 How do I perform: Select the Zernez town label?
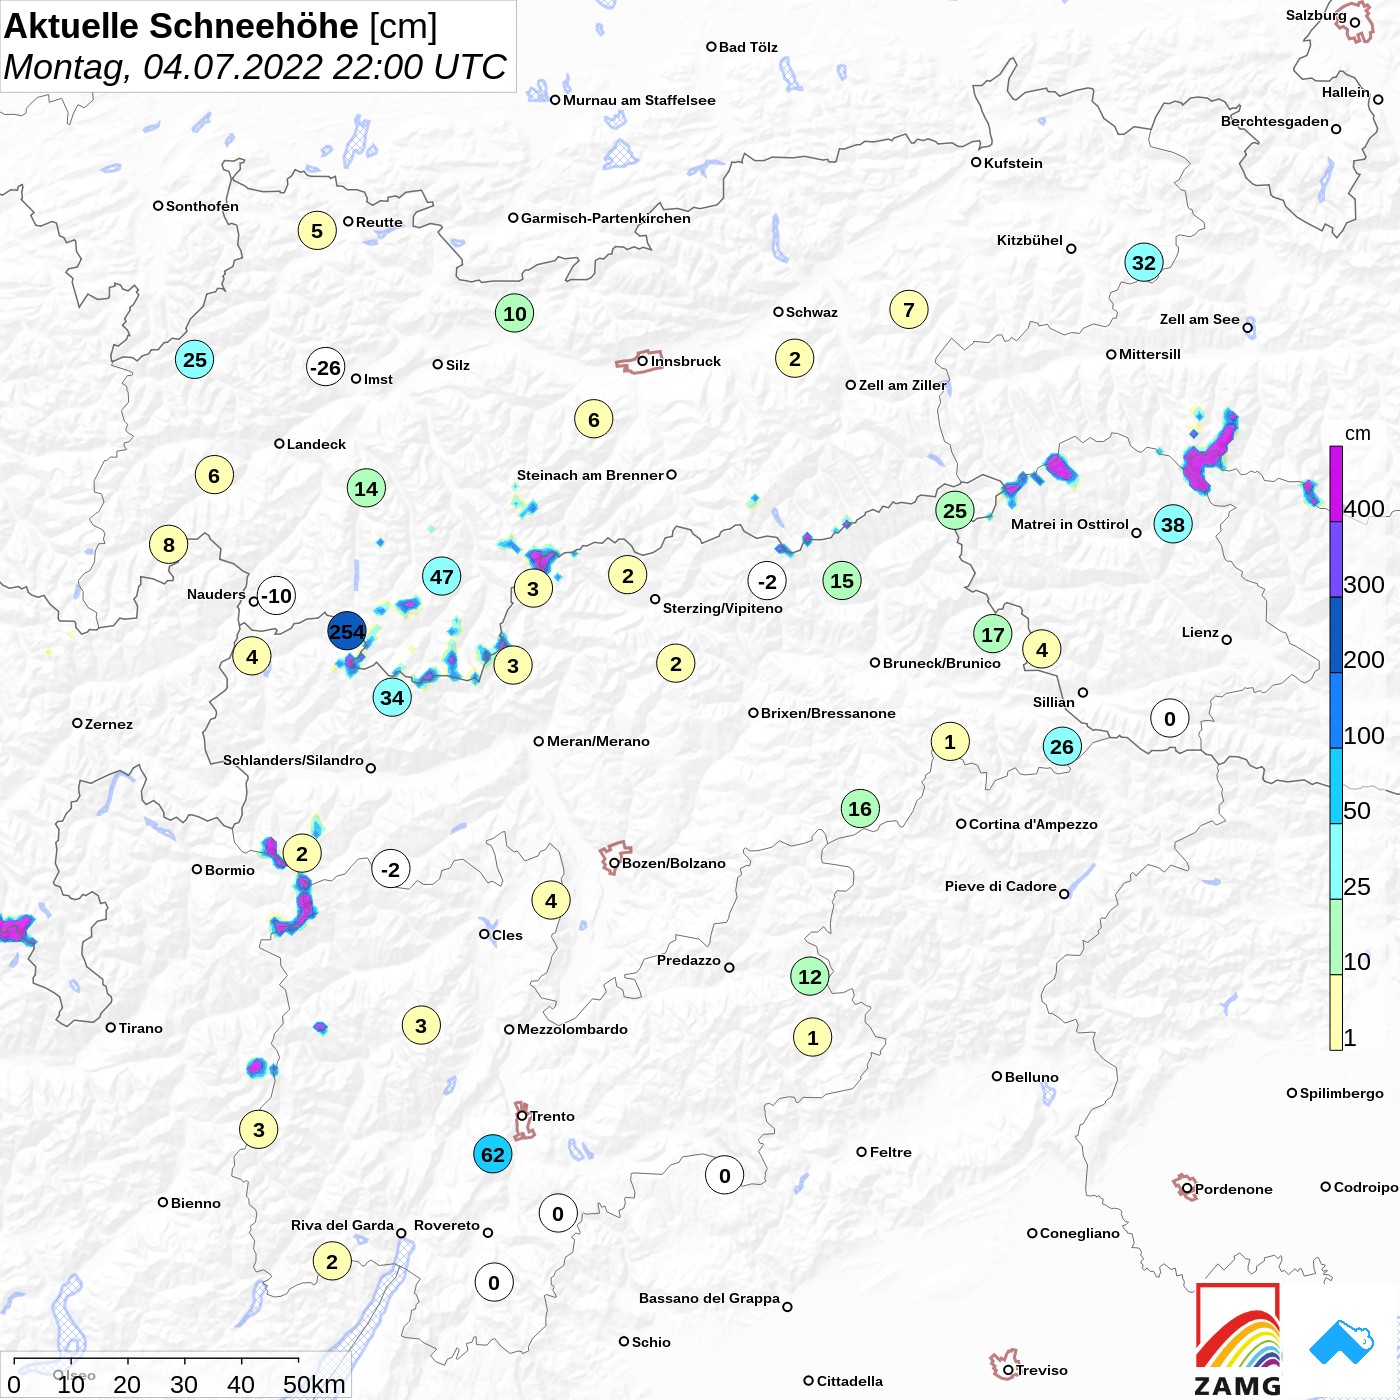pyautogui.click(x=109, y=724)
